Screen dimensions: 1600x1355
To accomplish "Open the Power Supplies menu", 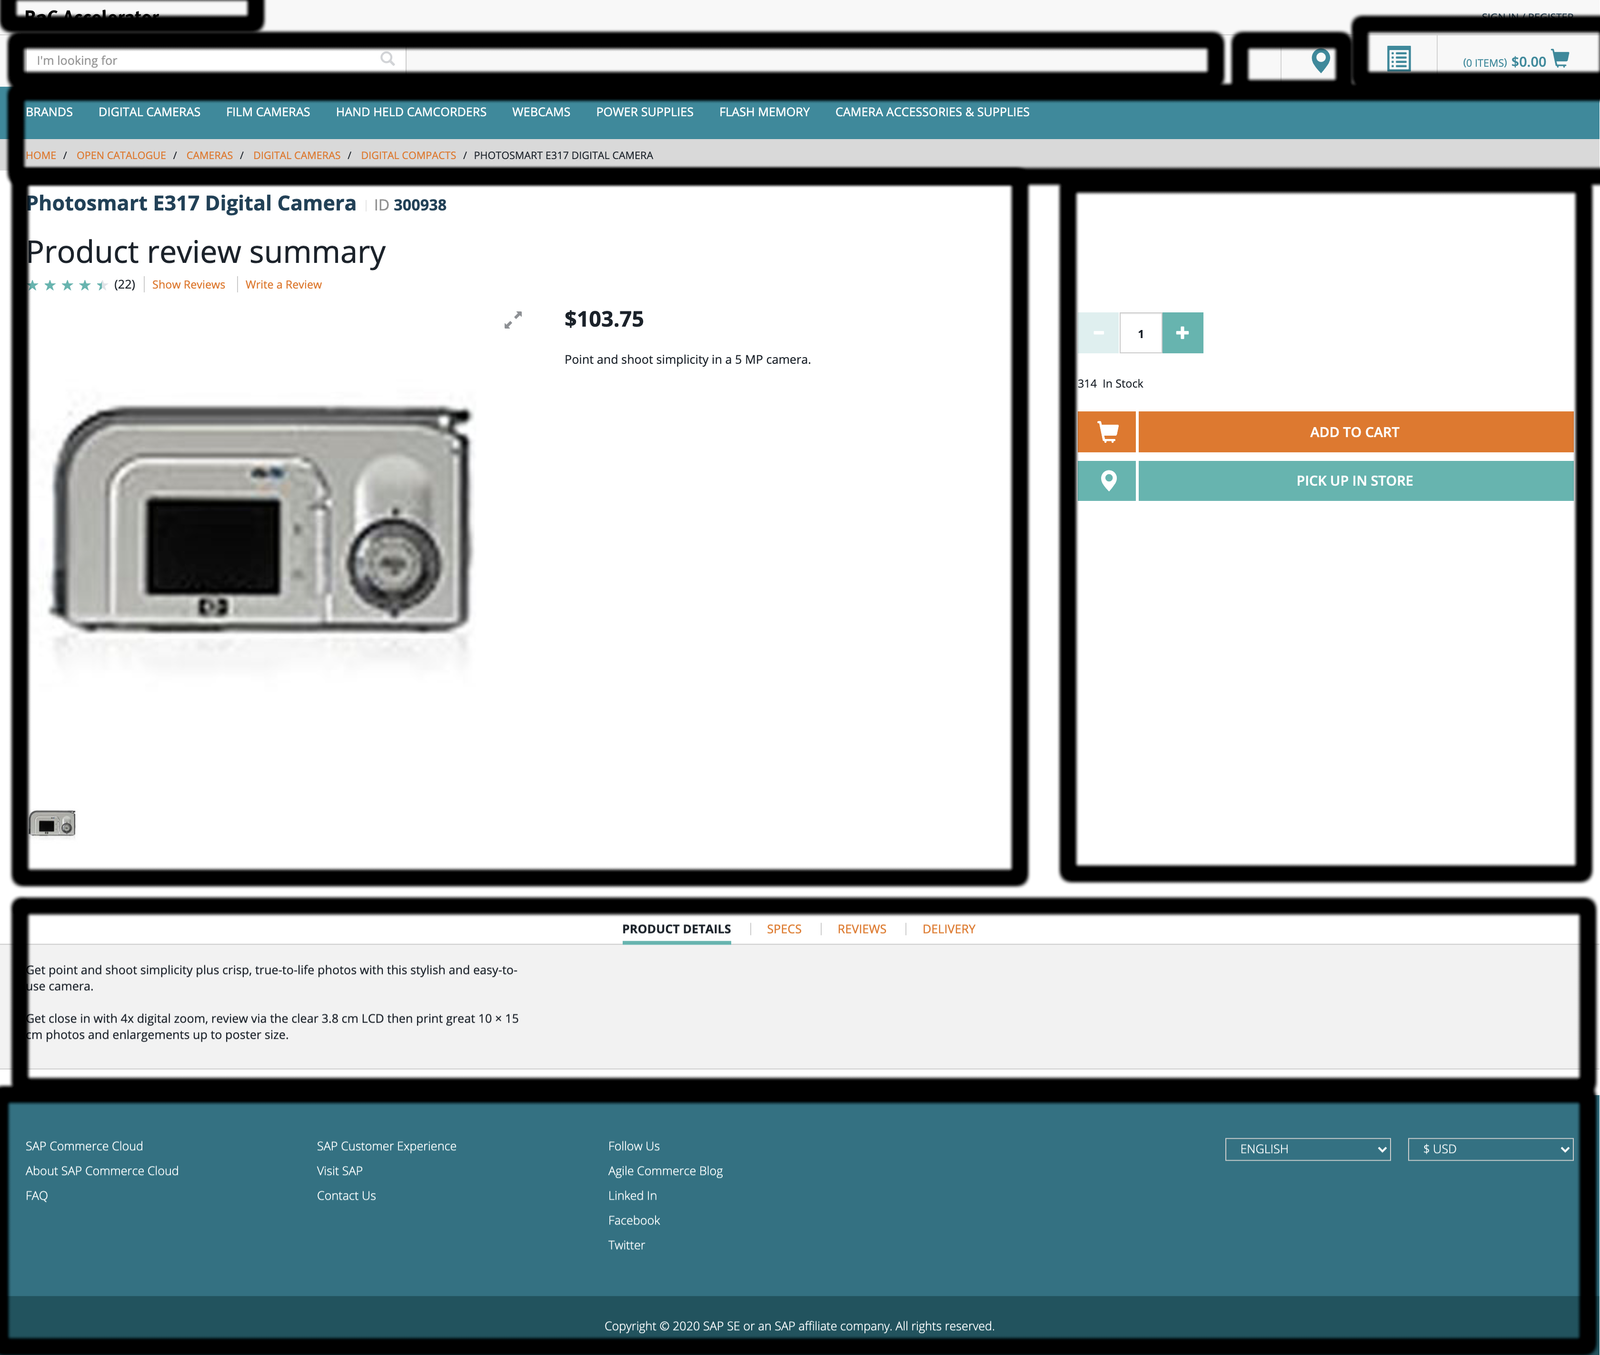I will click(645, 112).
